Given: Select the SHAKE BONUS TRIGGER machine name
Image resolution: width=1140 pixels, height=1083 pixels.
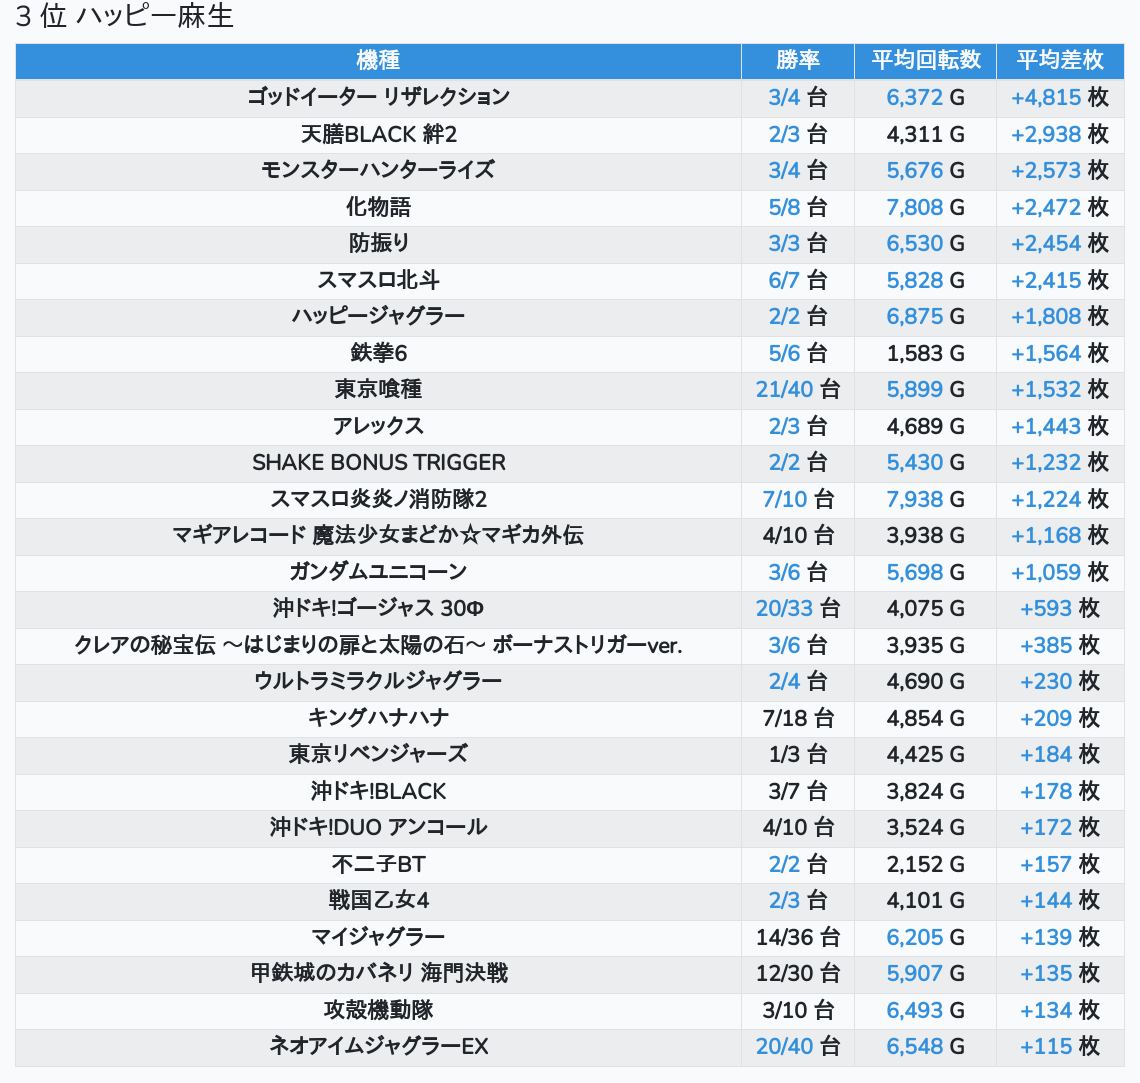Looking at the screenshot, I should click(378, 463).
